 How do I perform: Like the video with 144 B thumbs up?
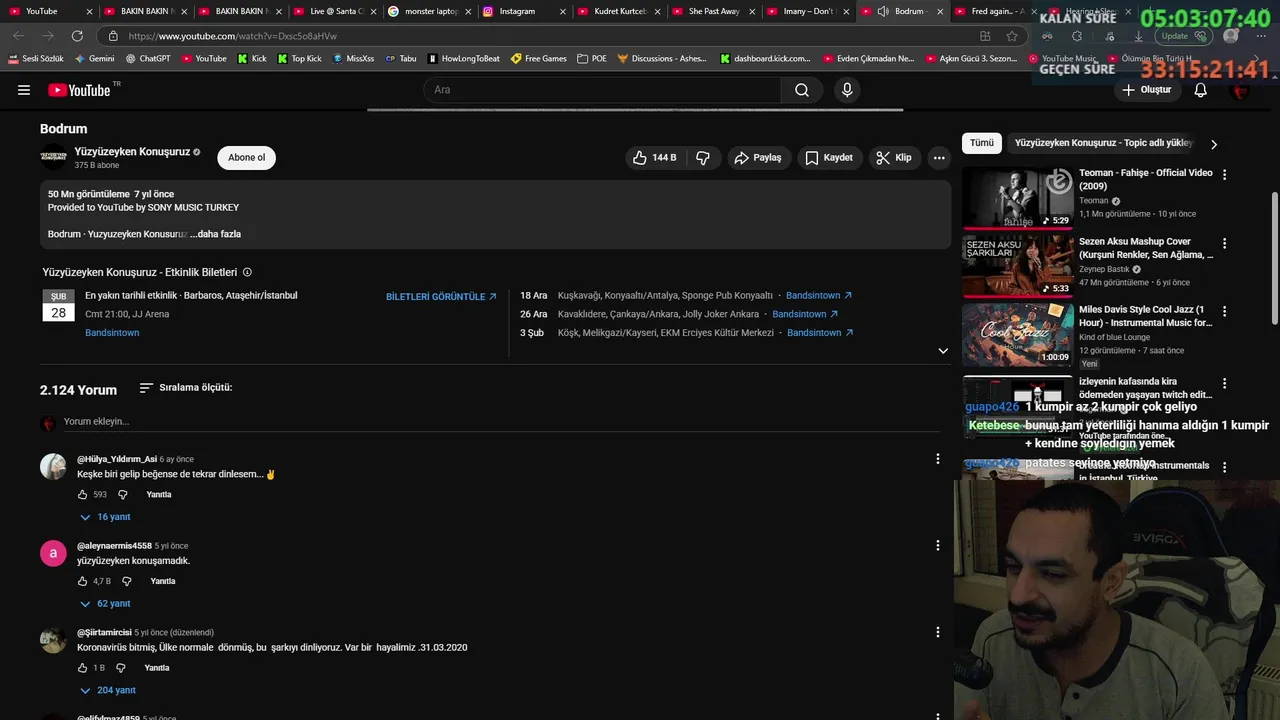pyautogui.click(x=655, y=158)
